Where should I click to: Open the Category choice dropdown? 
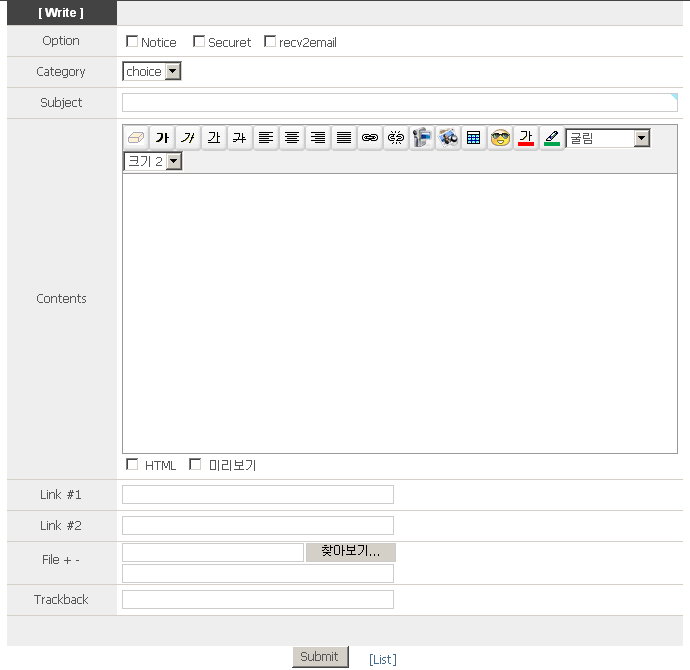152,72
